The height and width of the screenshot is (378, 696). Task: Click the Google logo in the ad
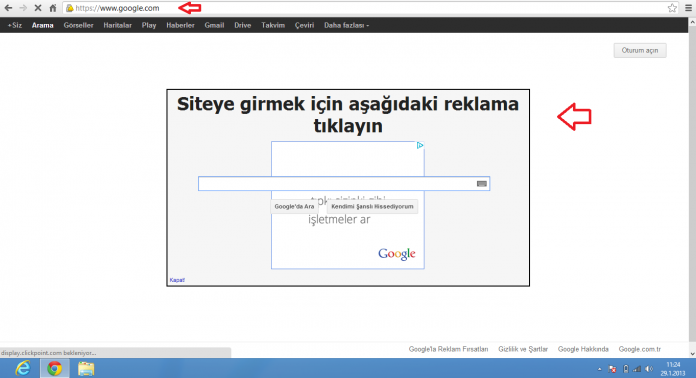click(396, 254)
